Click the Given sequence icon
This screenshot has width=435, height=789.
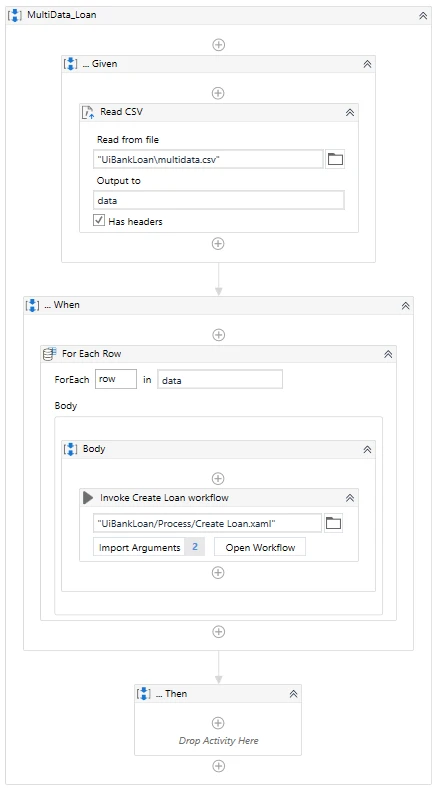click(70, 64)
